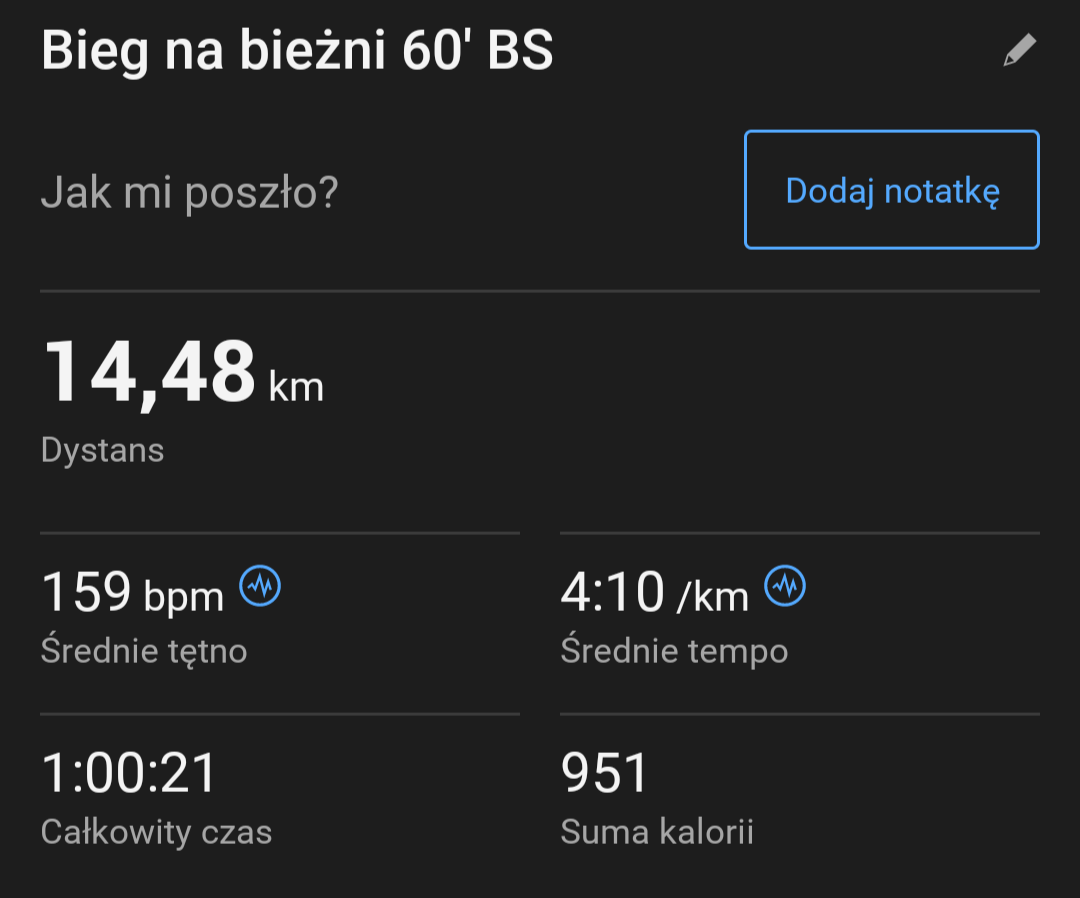Click the 159 heart rate number
This screenshot has height=898, width=1080.
pyautogui.click(x=86, y=592)
